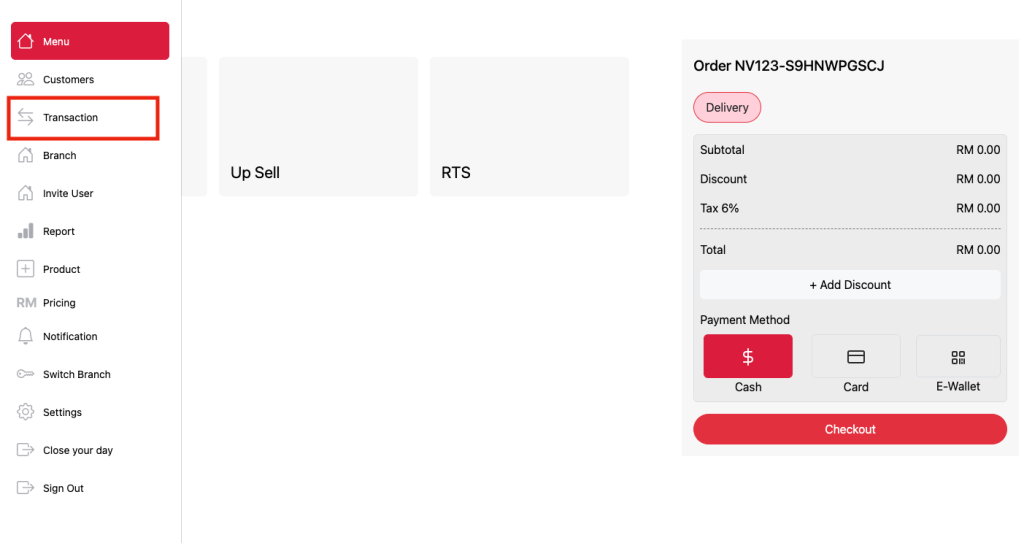Click the arrows icon beside Transaction
Screen dimensions: 1024x543
coord(25,117)
